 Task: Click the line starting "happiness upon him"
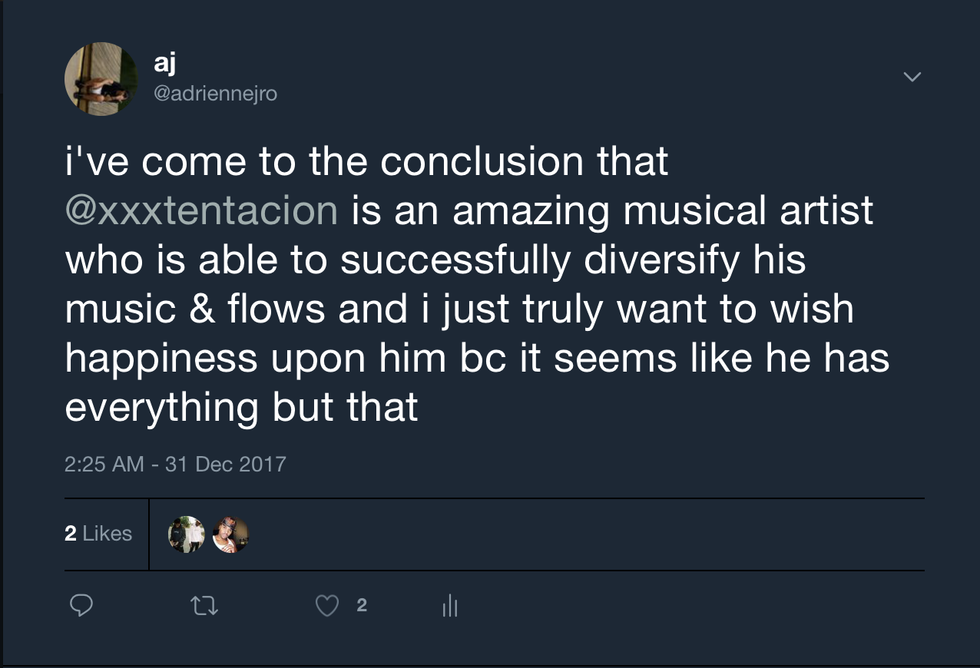click(x=476, y=358)
